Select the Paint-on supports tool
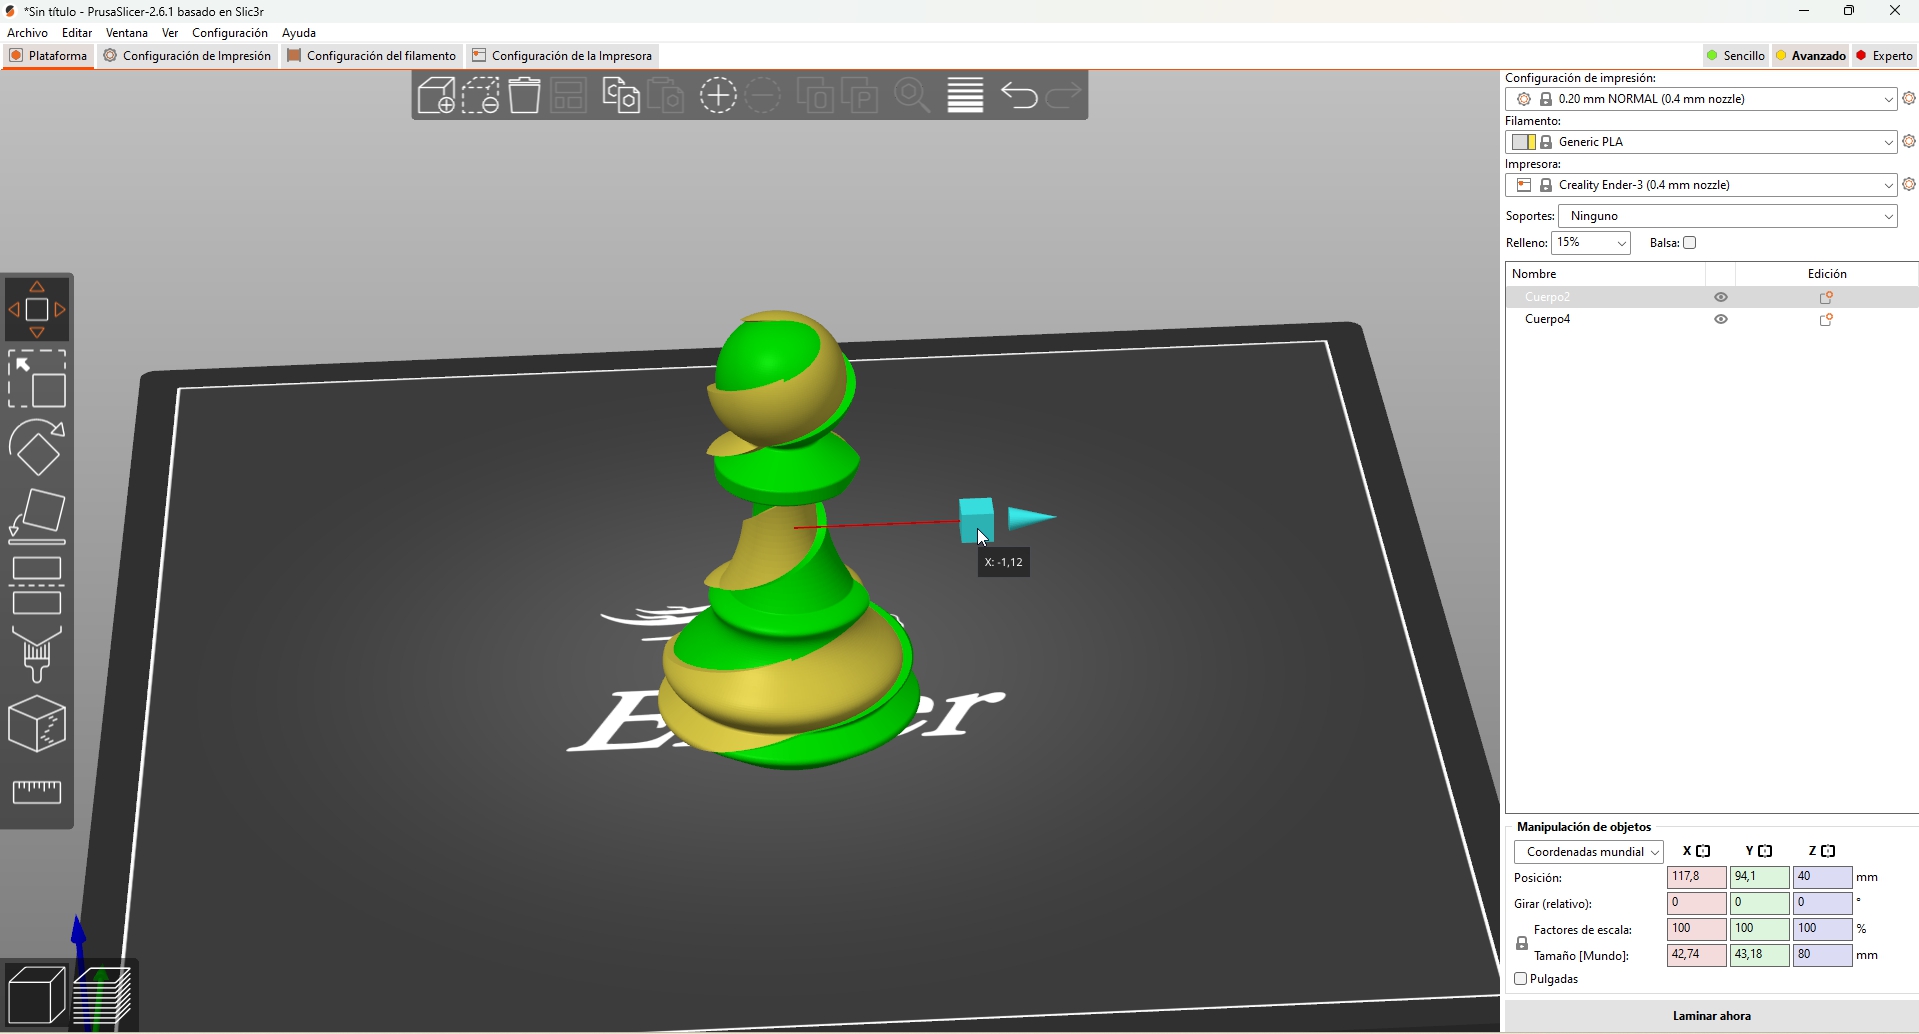 [37, 655]
